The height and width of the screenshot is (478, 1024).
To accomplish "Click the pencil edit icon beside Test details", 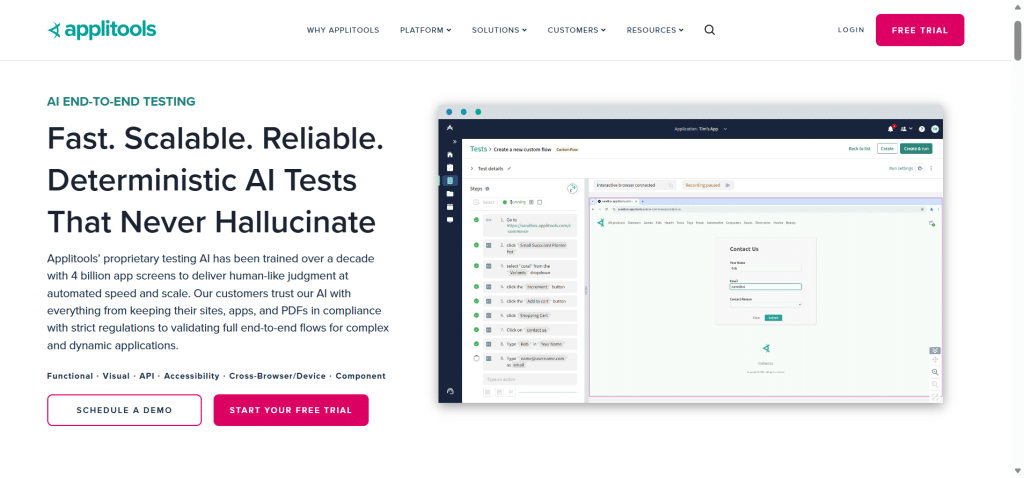I will tap(509, 168).
